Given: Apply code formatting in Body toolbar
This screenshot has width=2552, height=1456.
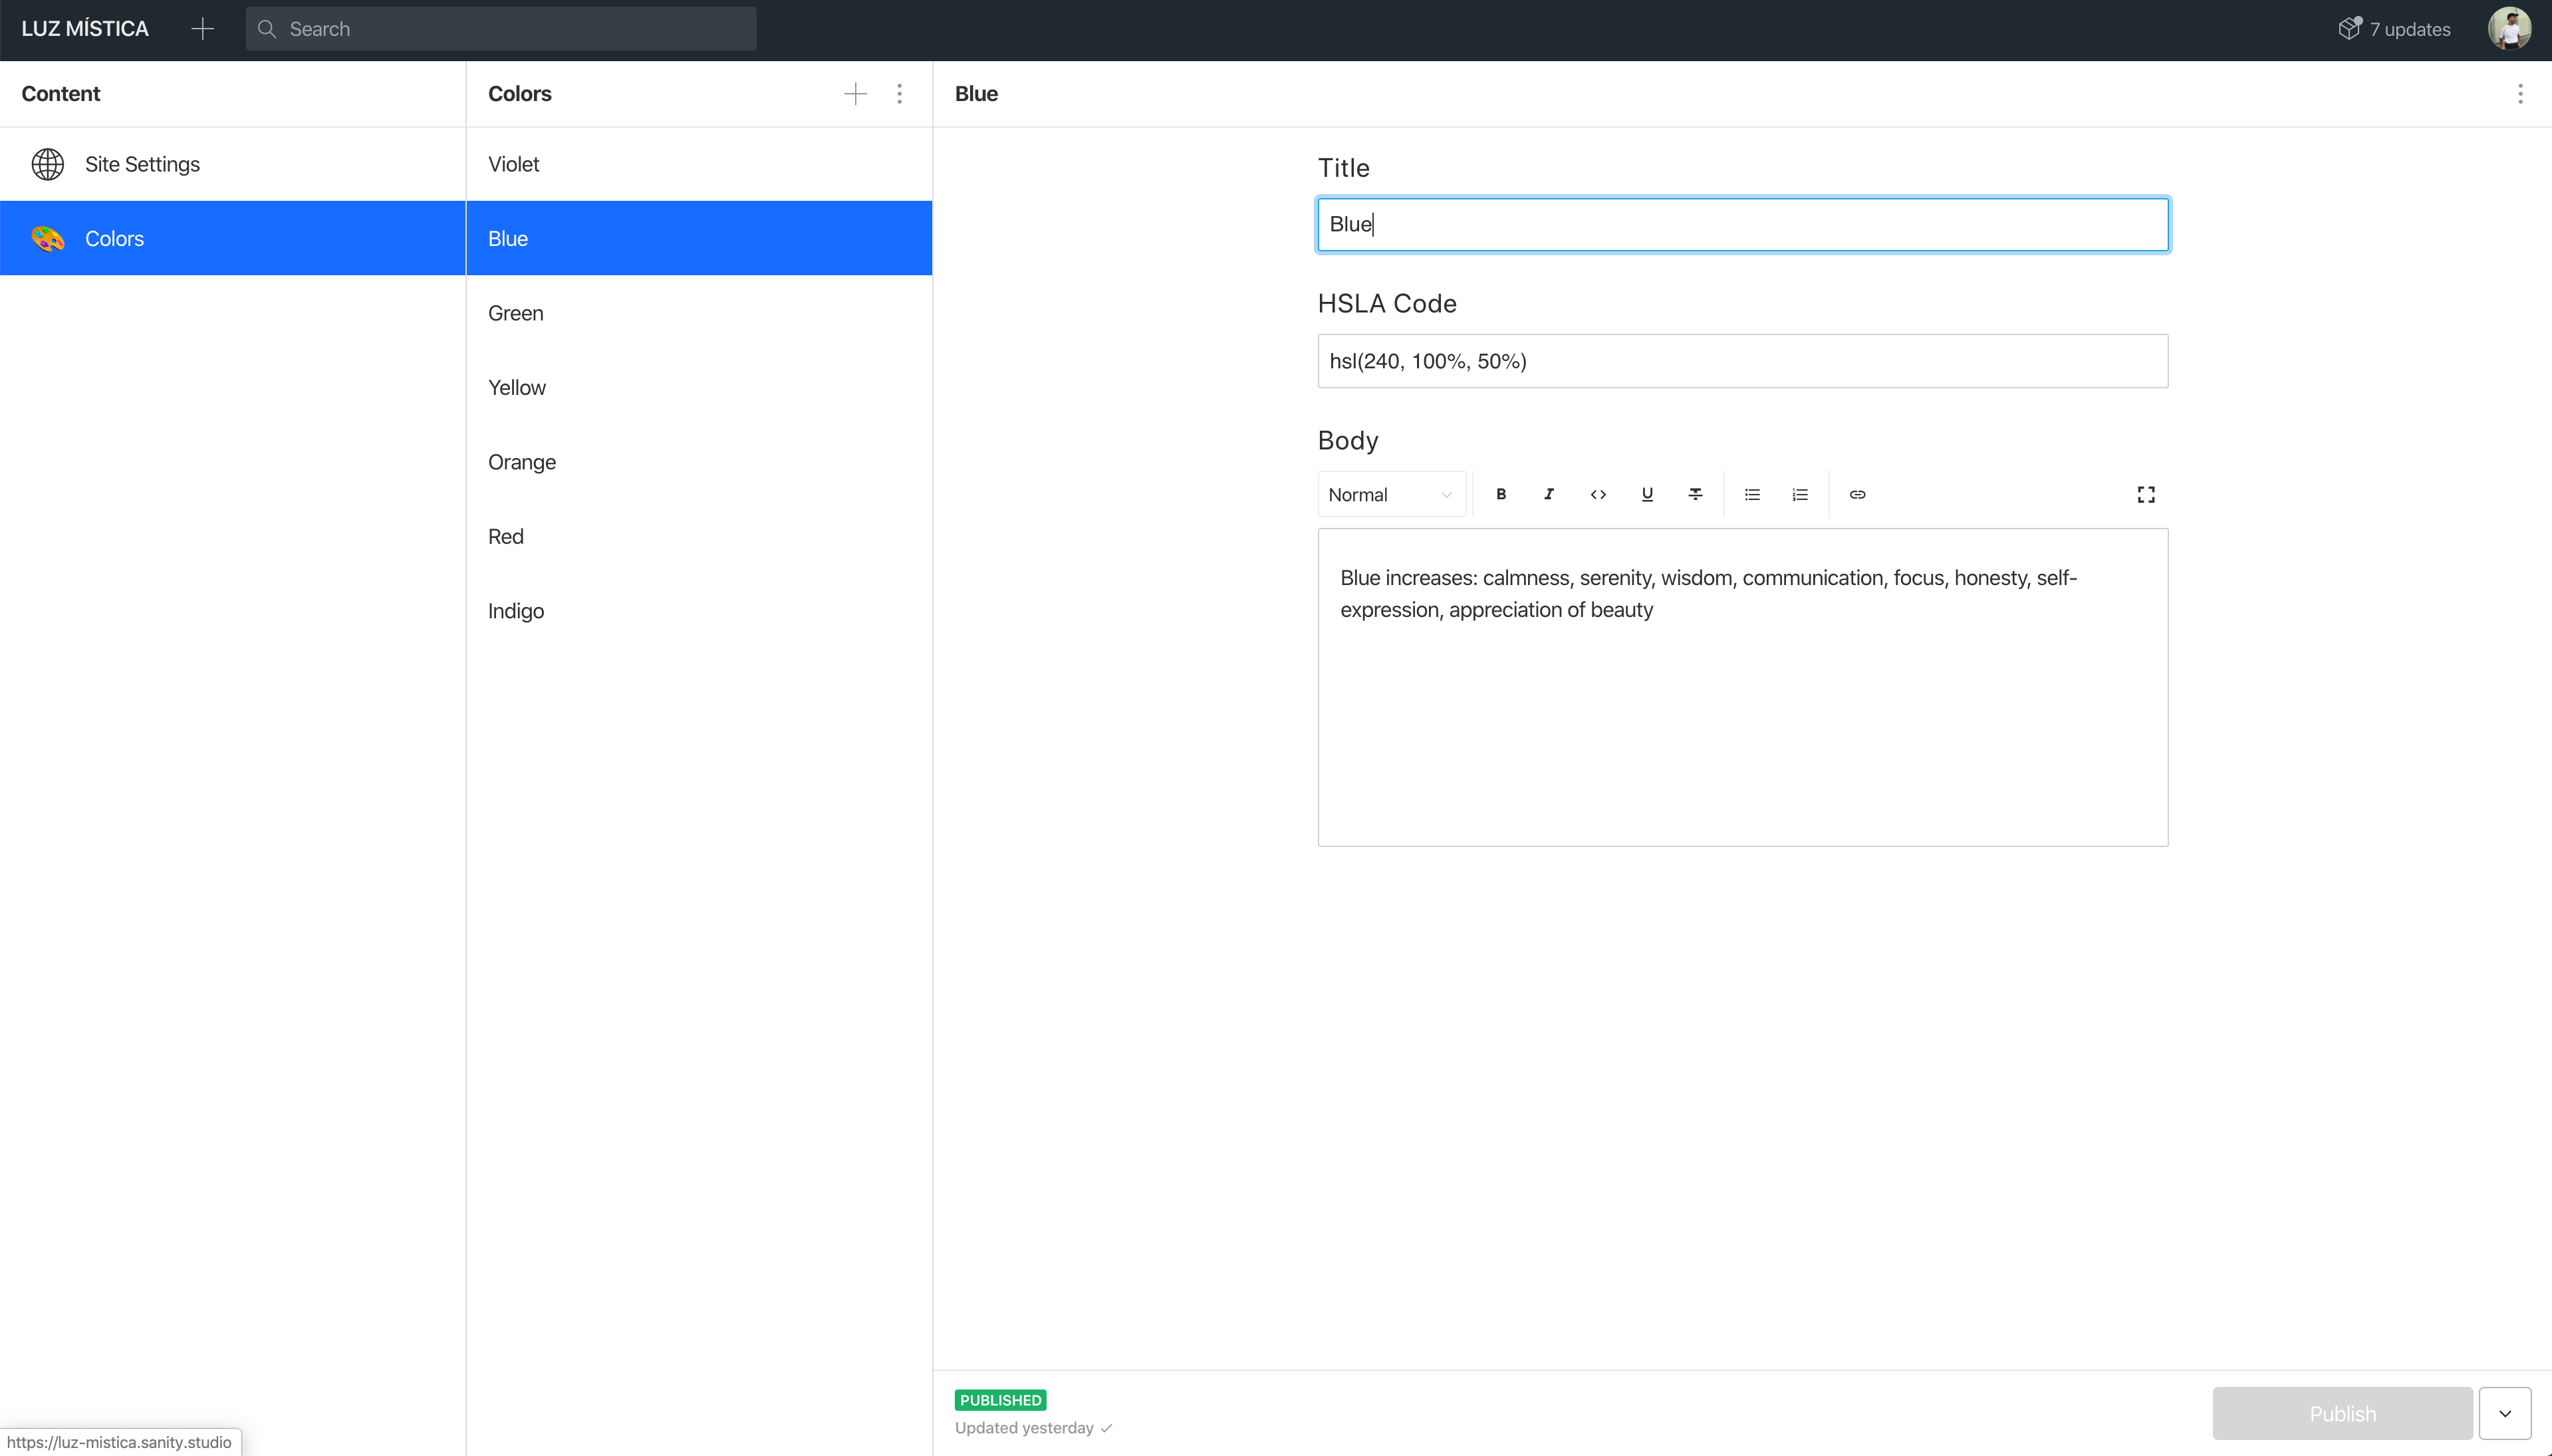Looking at the screenshot, I should tap(1598, 494).
